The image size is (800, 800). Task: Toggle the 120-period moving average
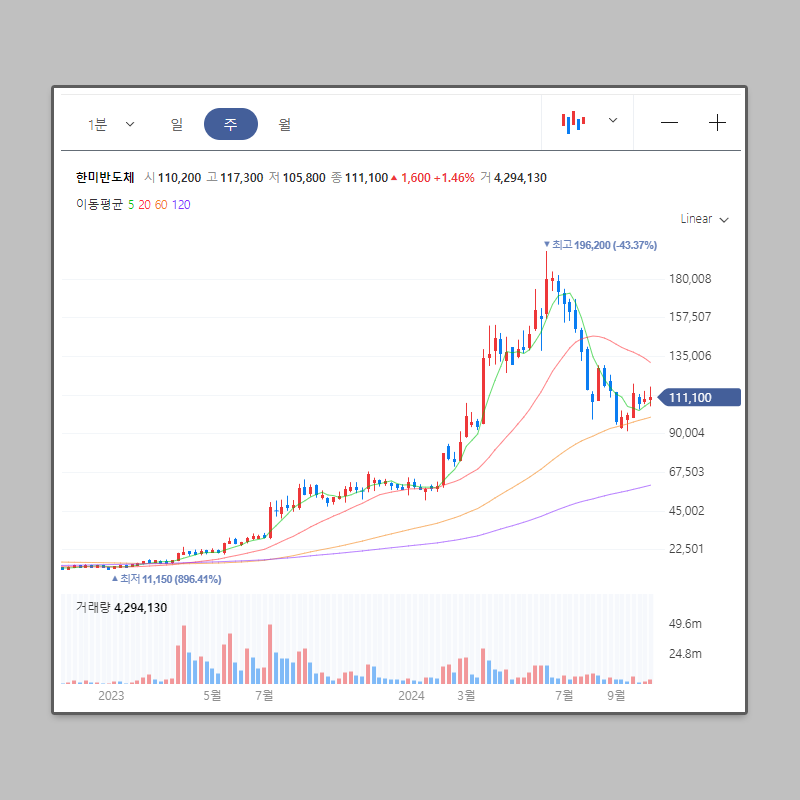point(181,205)
